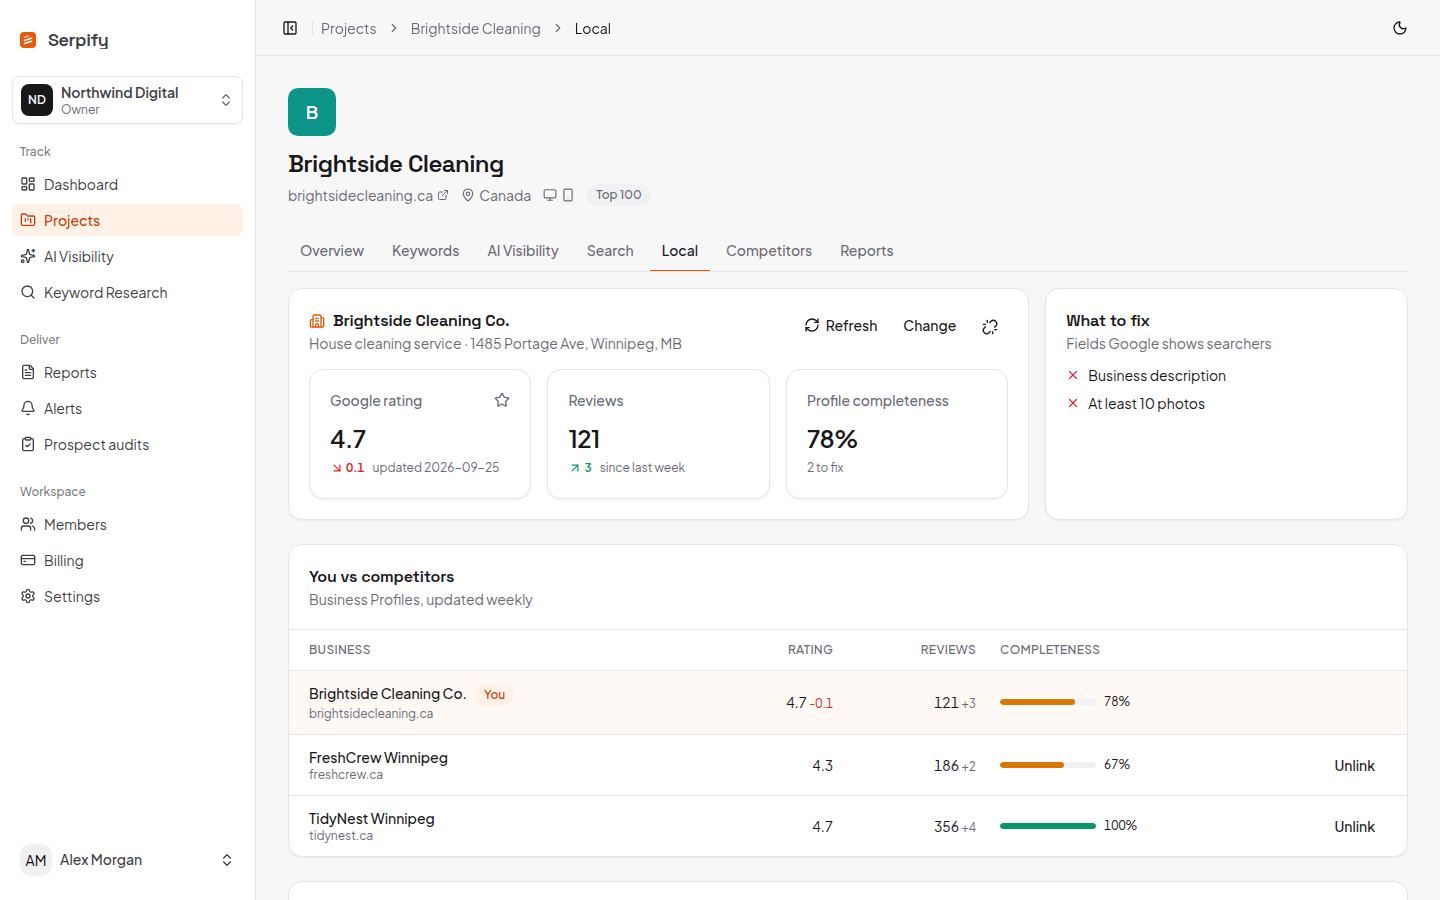This screenshot has height=900, width=1440.
Task: Open AI Visibility in the sidebar
Action: (127, 256)
